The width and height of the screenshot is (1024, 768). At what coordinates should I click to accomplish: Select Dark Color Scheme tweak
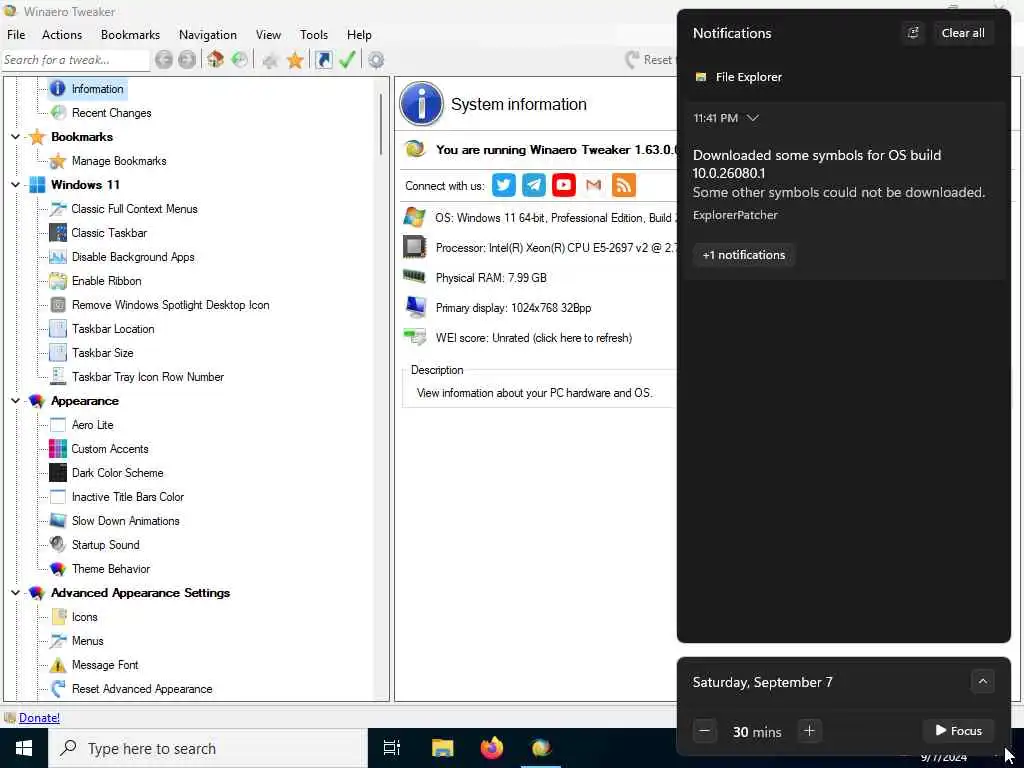118,473
